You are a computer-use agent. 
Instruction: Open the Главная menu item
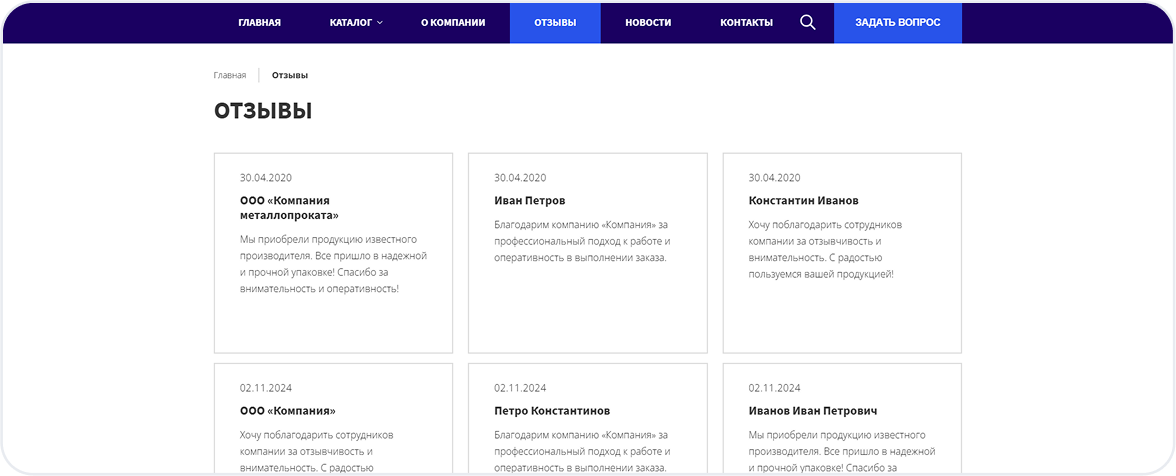(x=259, y=22)
